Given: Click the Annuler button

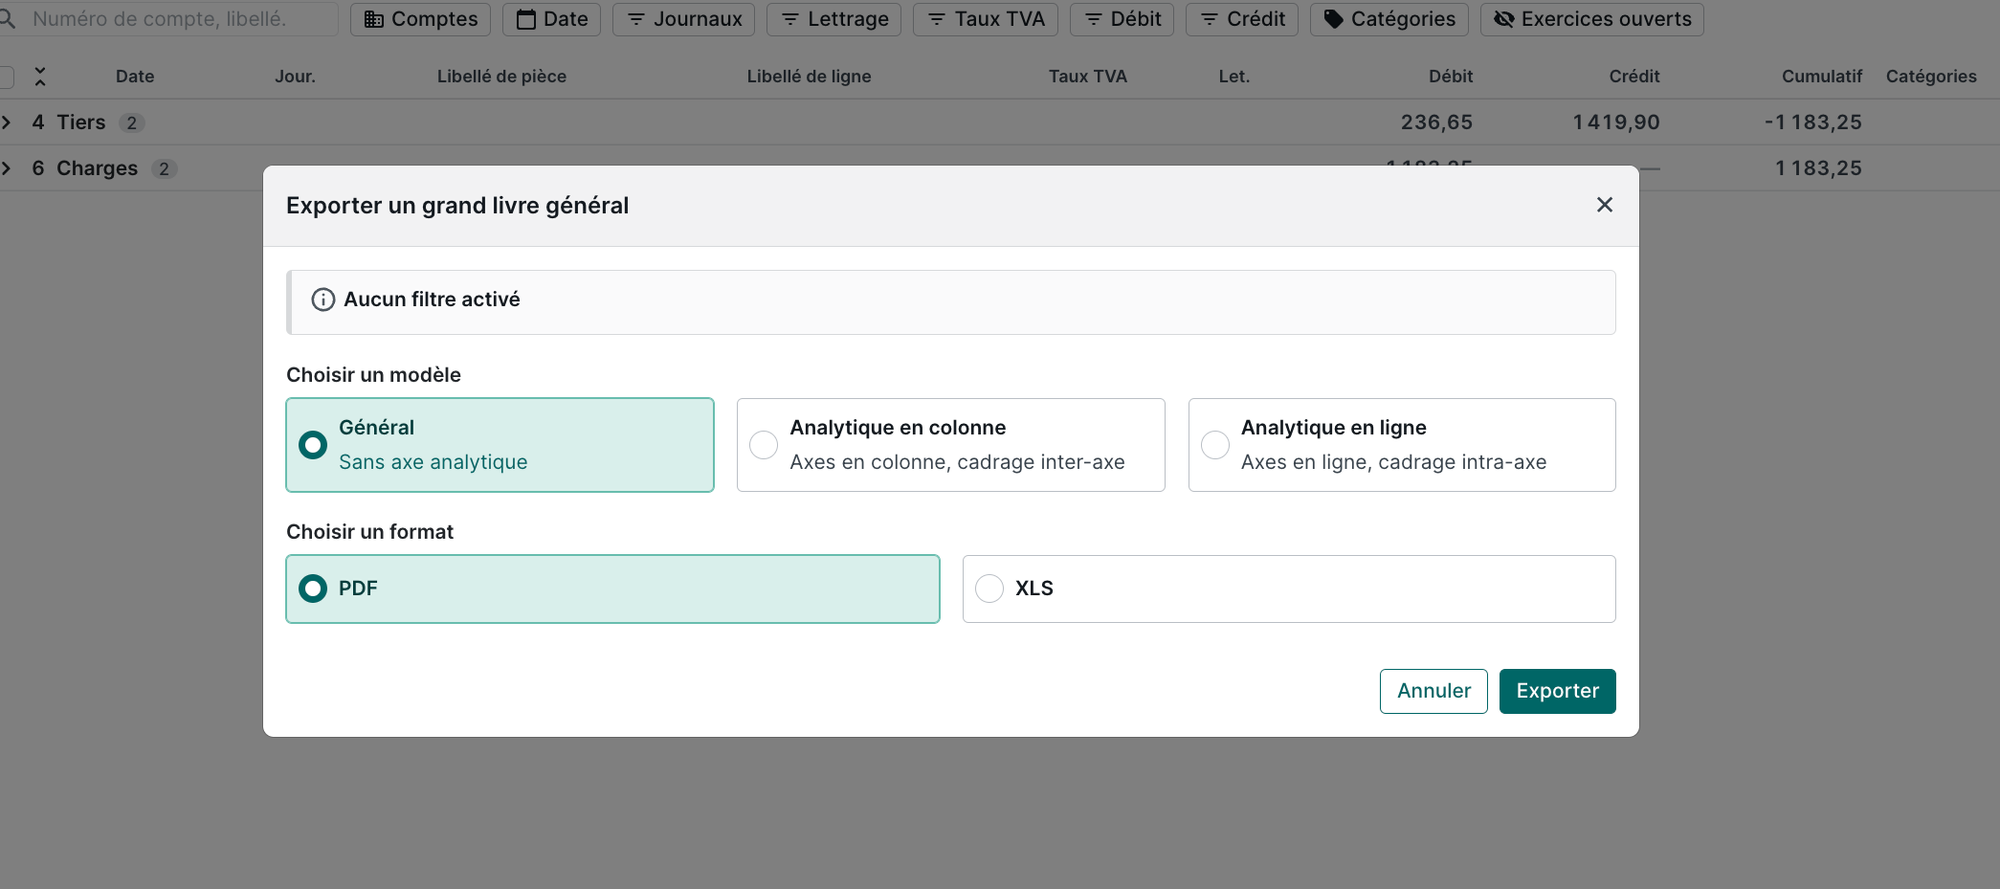Looking at the screenshot, I should pos(1433,691).
